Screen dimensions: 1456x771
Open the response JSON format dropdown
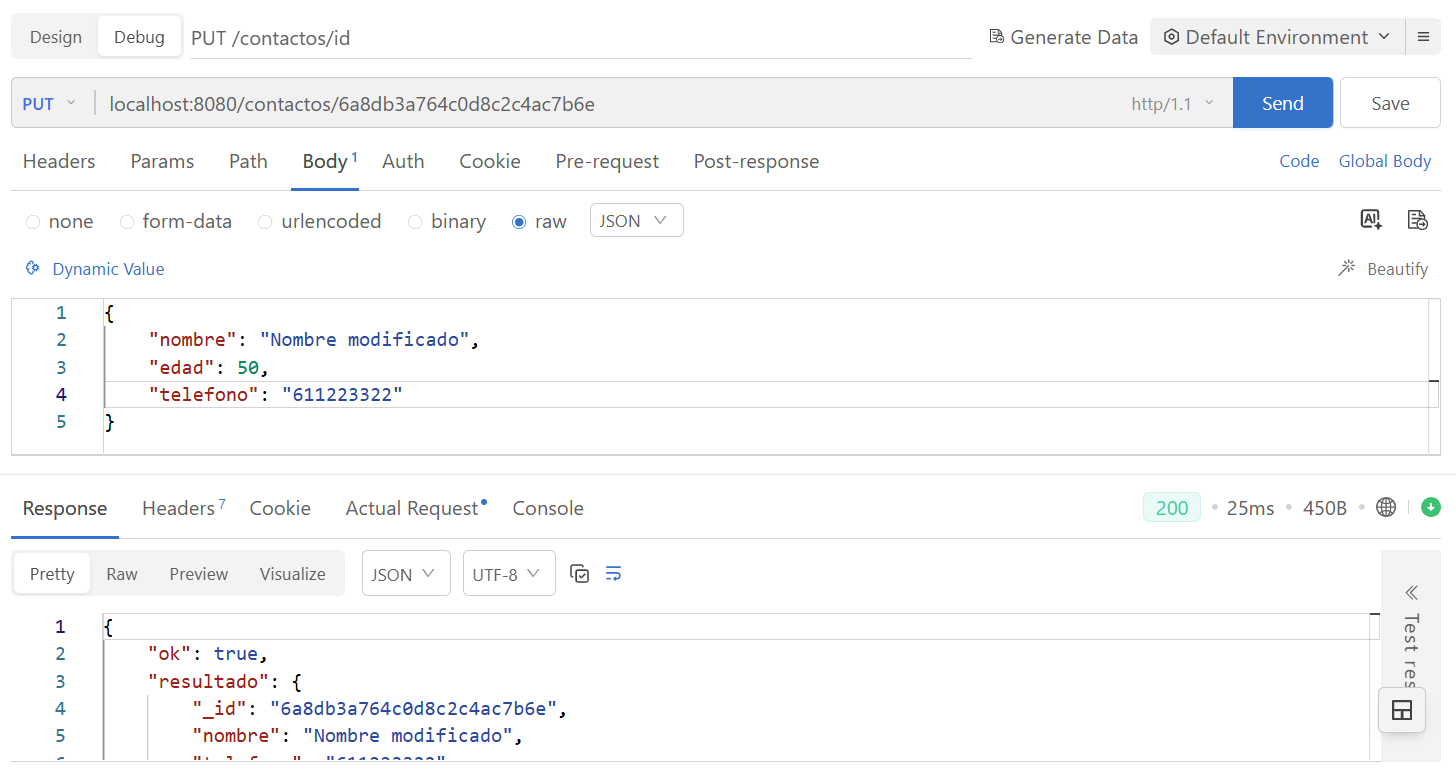pyautogui.click(x=406, y=573)
